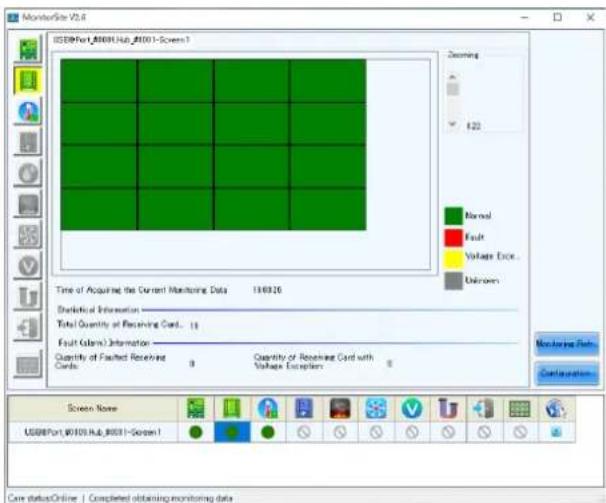606x503 pixels.
Task: Select the USB@Port Hub Screen1 tab
Action: point(121,40)
